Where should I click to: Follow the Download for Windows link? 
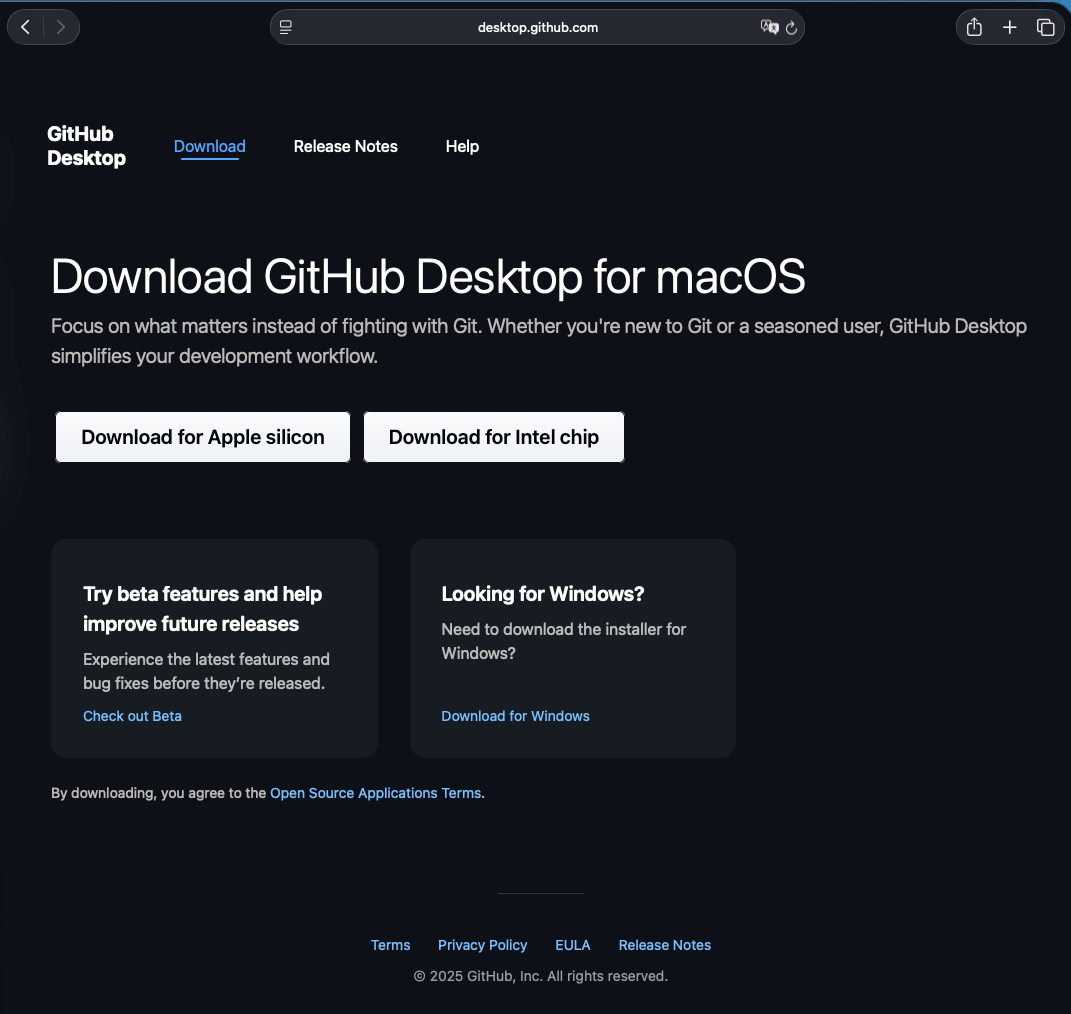pos(516,716)
